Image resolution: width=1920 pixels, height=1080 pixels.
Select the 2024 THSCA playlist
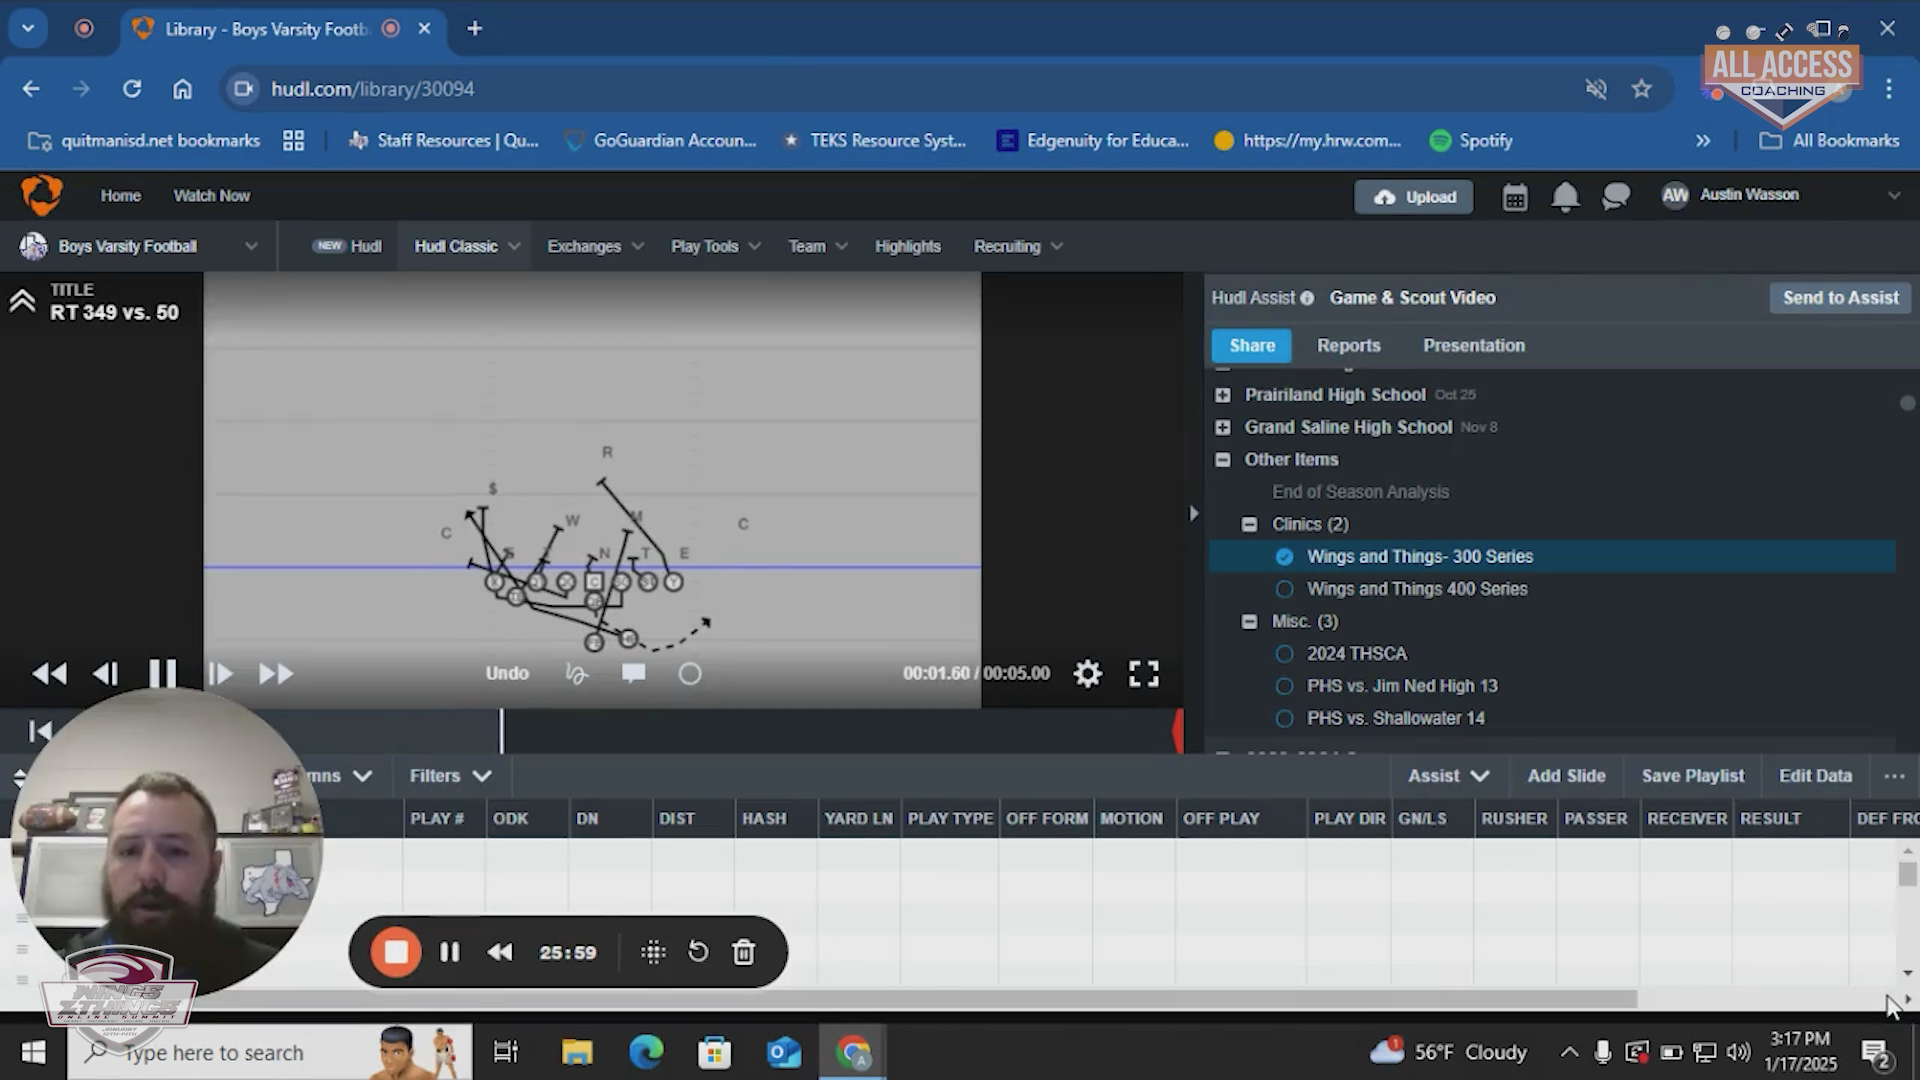pyautogui.click(x=1356, y=654)
